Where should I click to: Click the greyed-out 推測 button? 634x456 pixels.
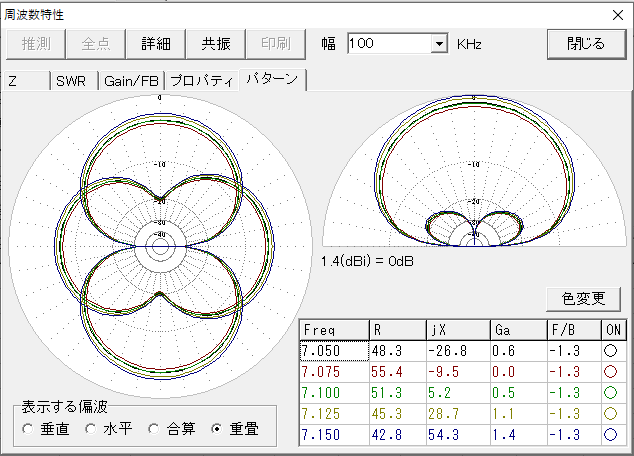(36, 44)
